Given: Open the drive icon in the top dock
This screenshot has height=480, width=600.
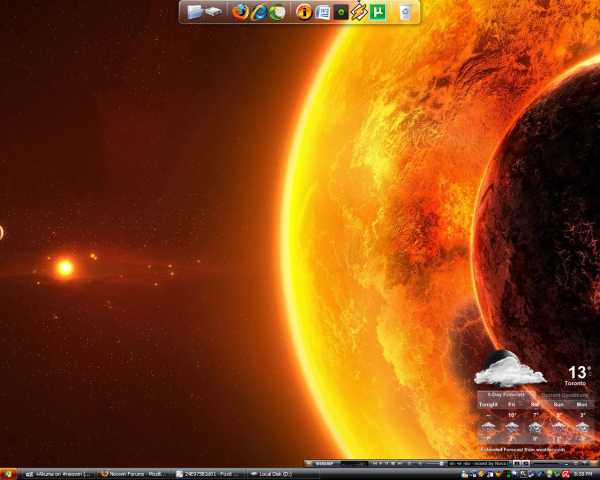Looking at the screenshot, I should [x=214, y=12].
